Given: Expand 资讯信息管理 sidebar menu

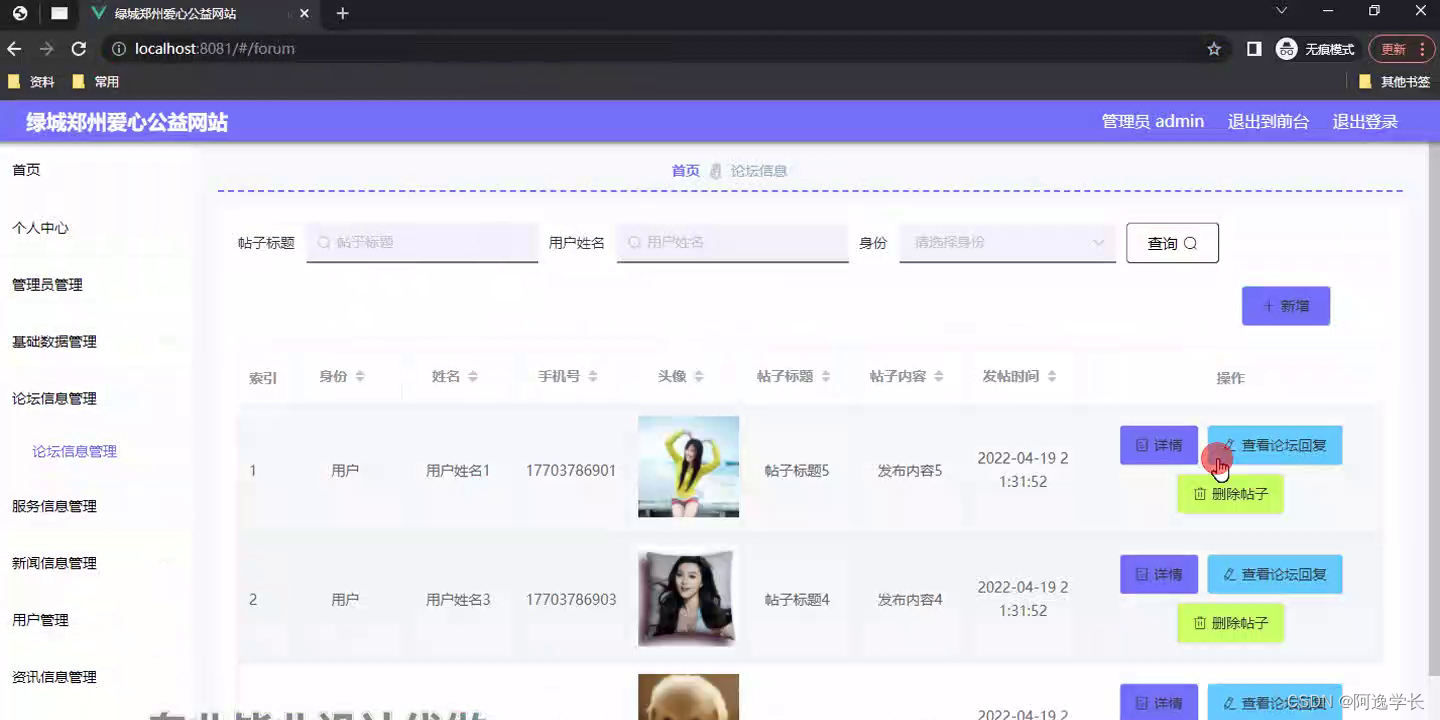Looking at the screenshot, I should pos(54,677).
